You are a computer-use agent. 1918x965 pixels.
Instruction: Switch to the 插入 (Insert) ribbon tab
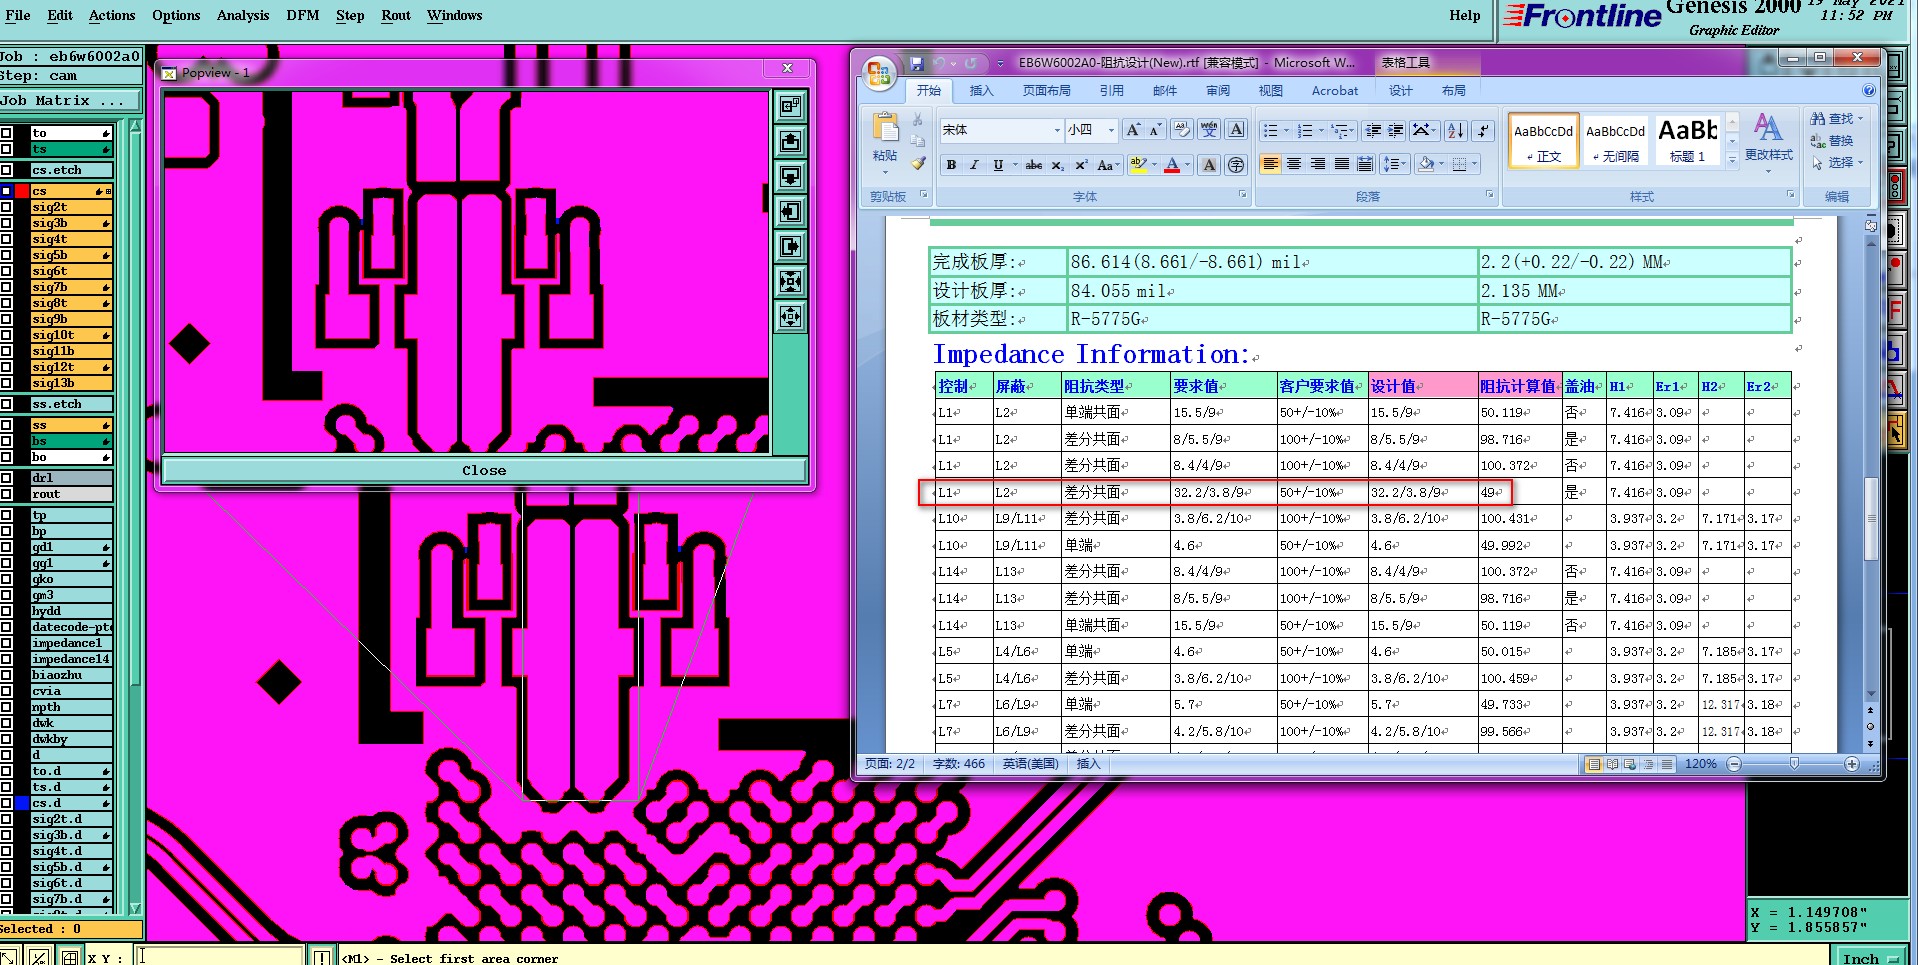pos(982,90)
